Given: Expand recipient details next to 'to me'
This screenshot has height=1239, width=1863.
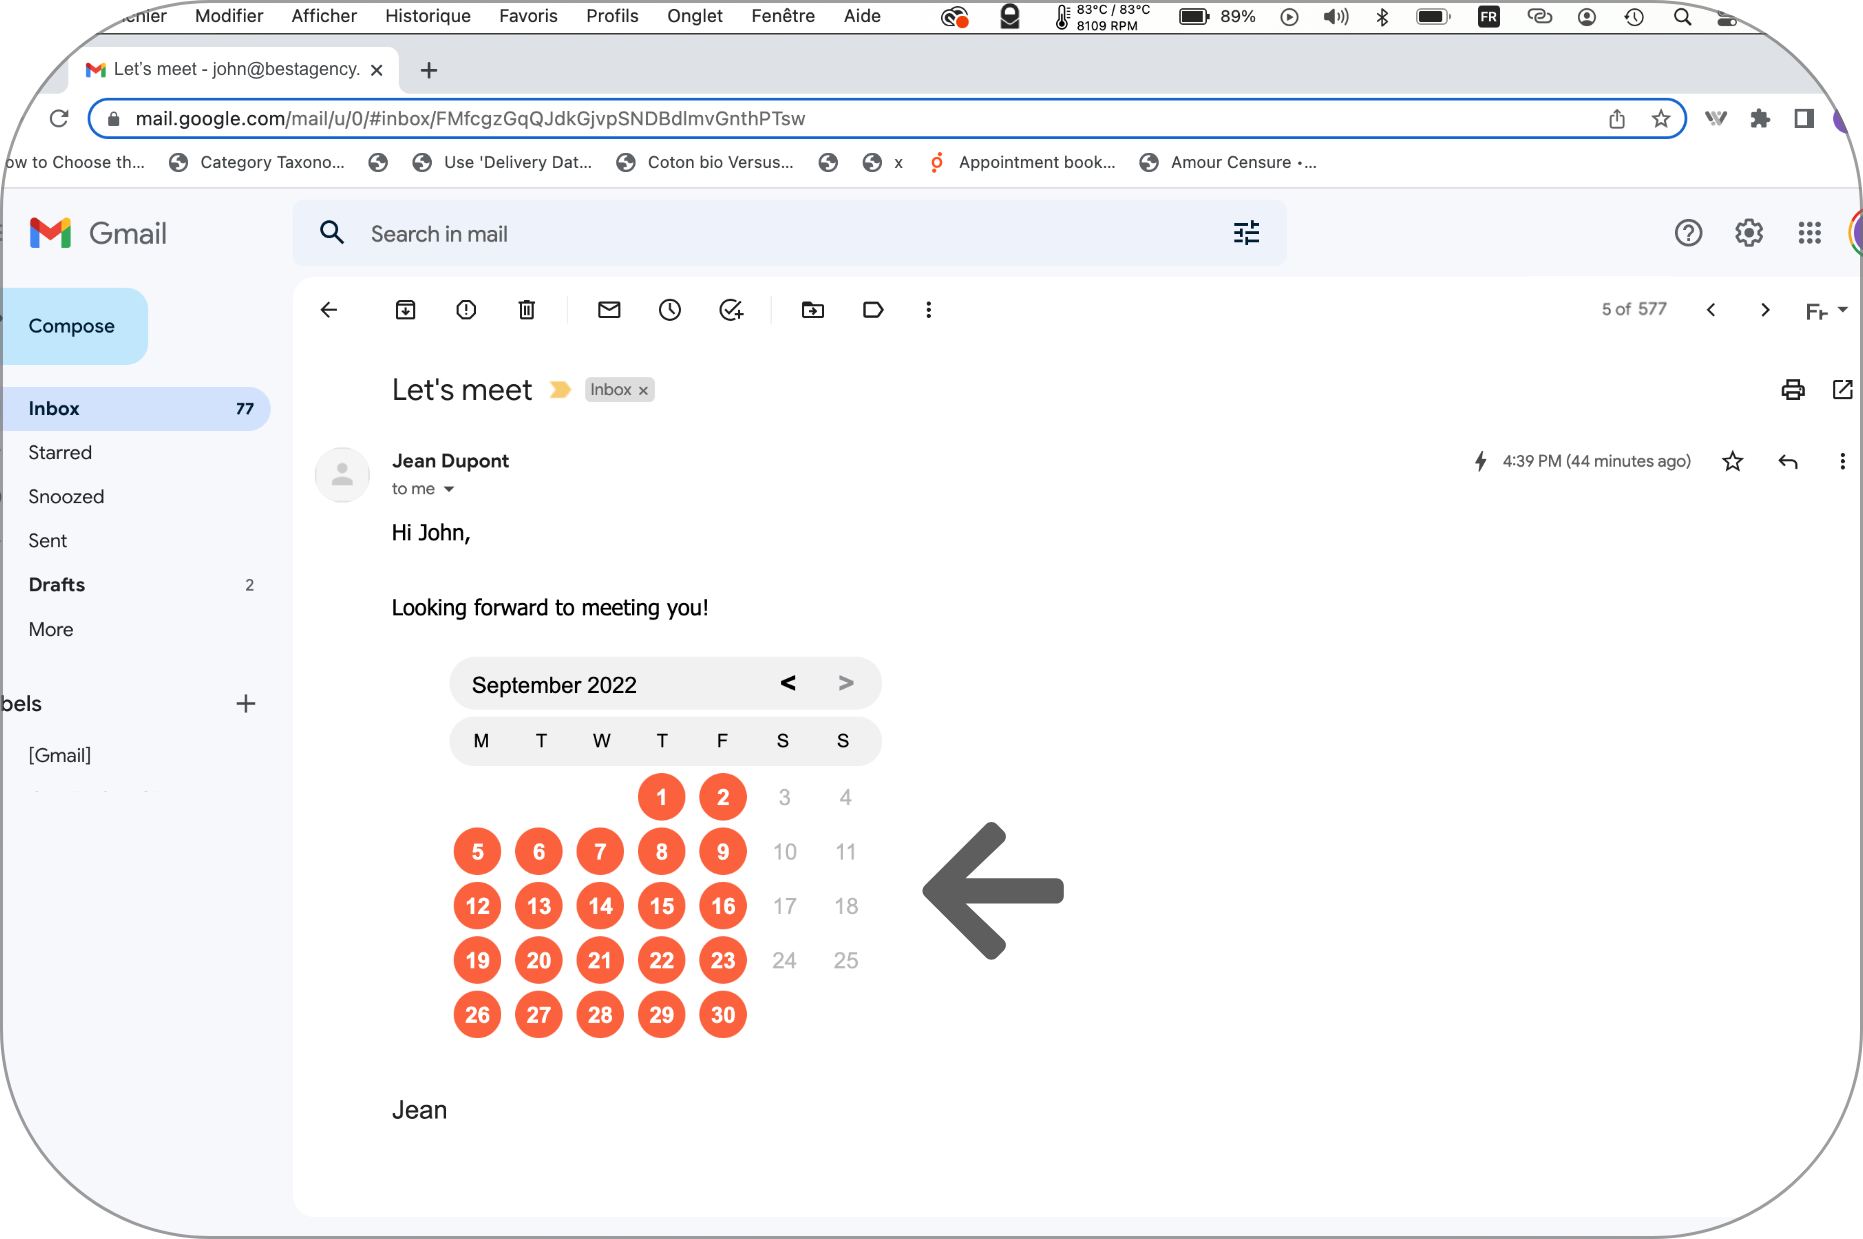Looking at the screenshot, I should (449, 489).
